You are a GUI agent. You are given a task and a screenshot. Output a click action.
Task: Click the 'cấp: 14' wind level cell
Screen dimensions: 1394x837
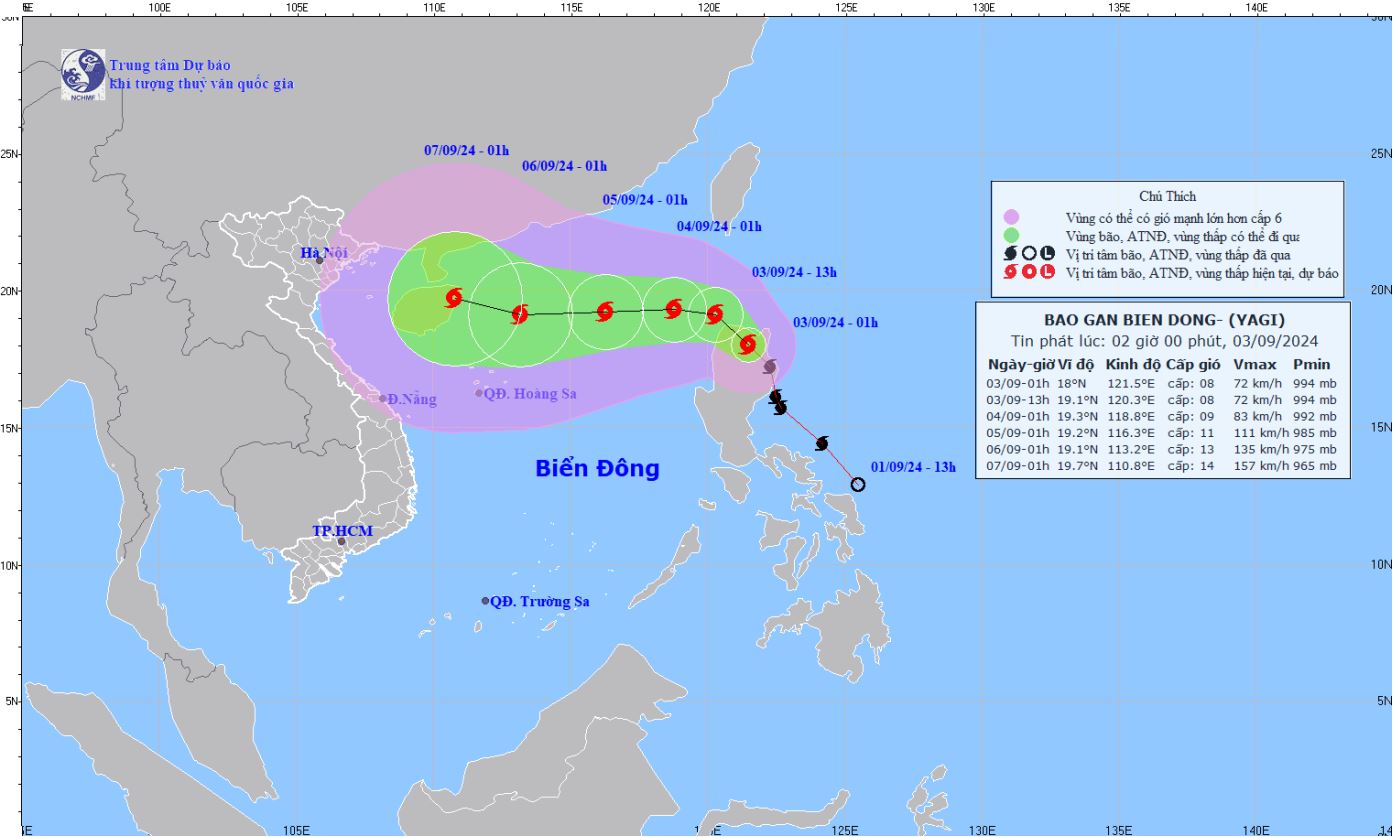pos(1189,466)
